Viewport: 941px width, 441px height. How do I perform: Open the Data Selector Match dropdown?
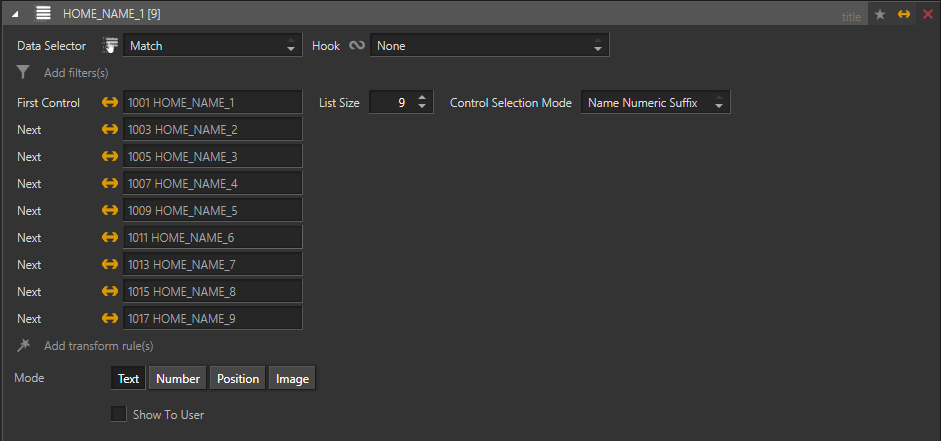click(212, 46)
